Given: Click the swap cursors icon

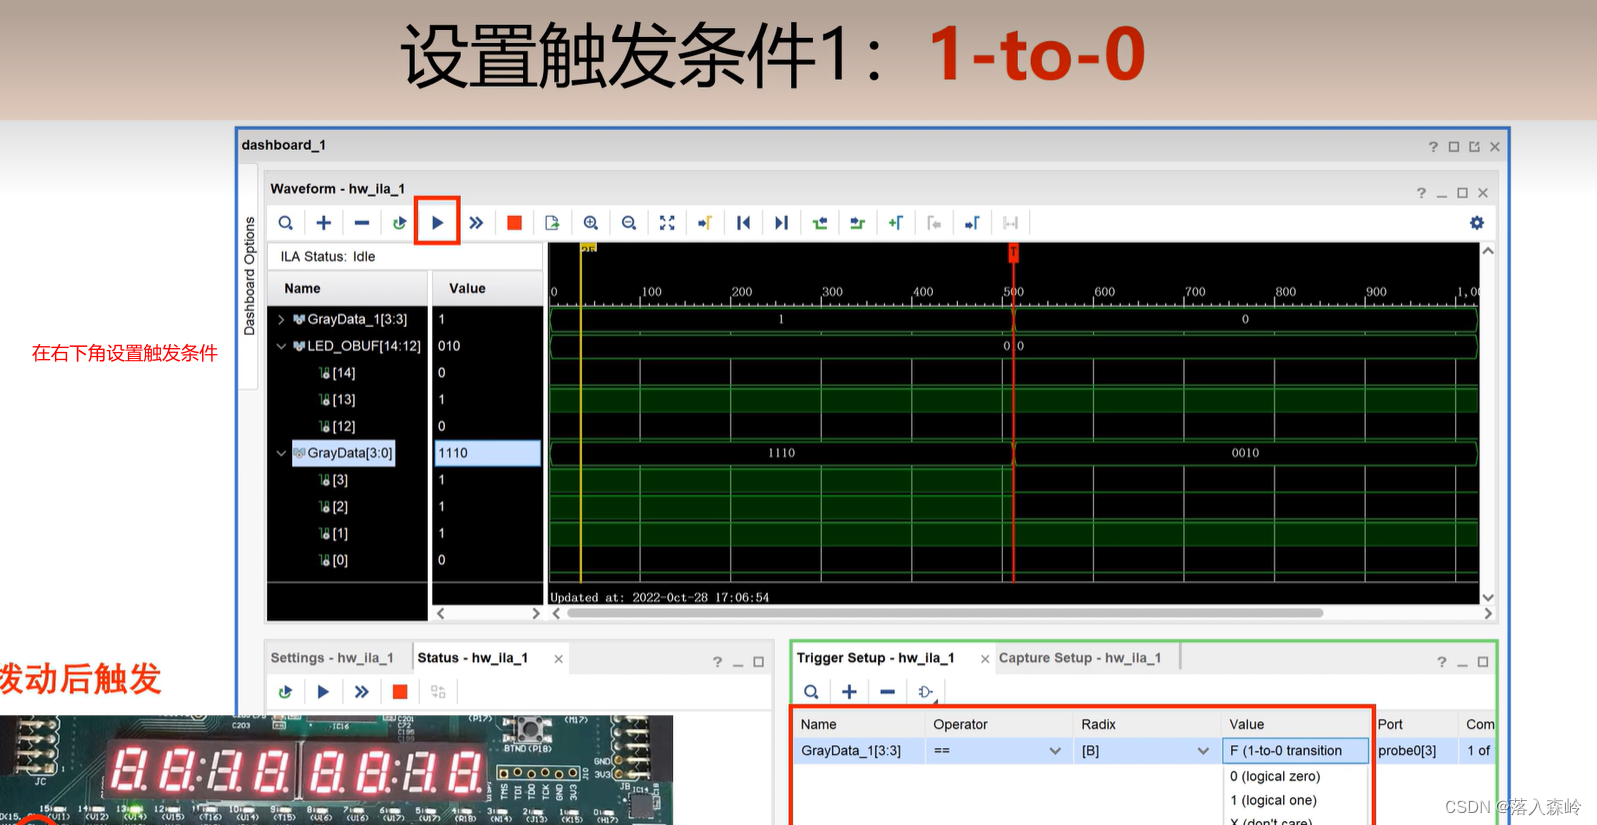Looking at the screenshot, I should tap(1010, 223).
